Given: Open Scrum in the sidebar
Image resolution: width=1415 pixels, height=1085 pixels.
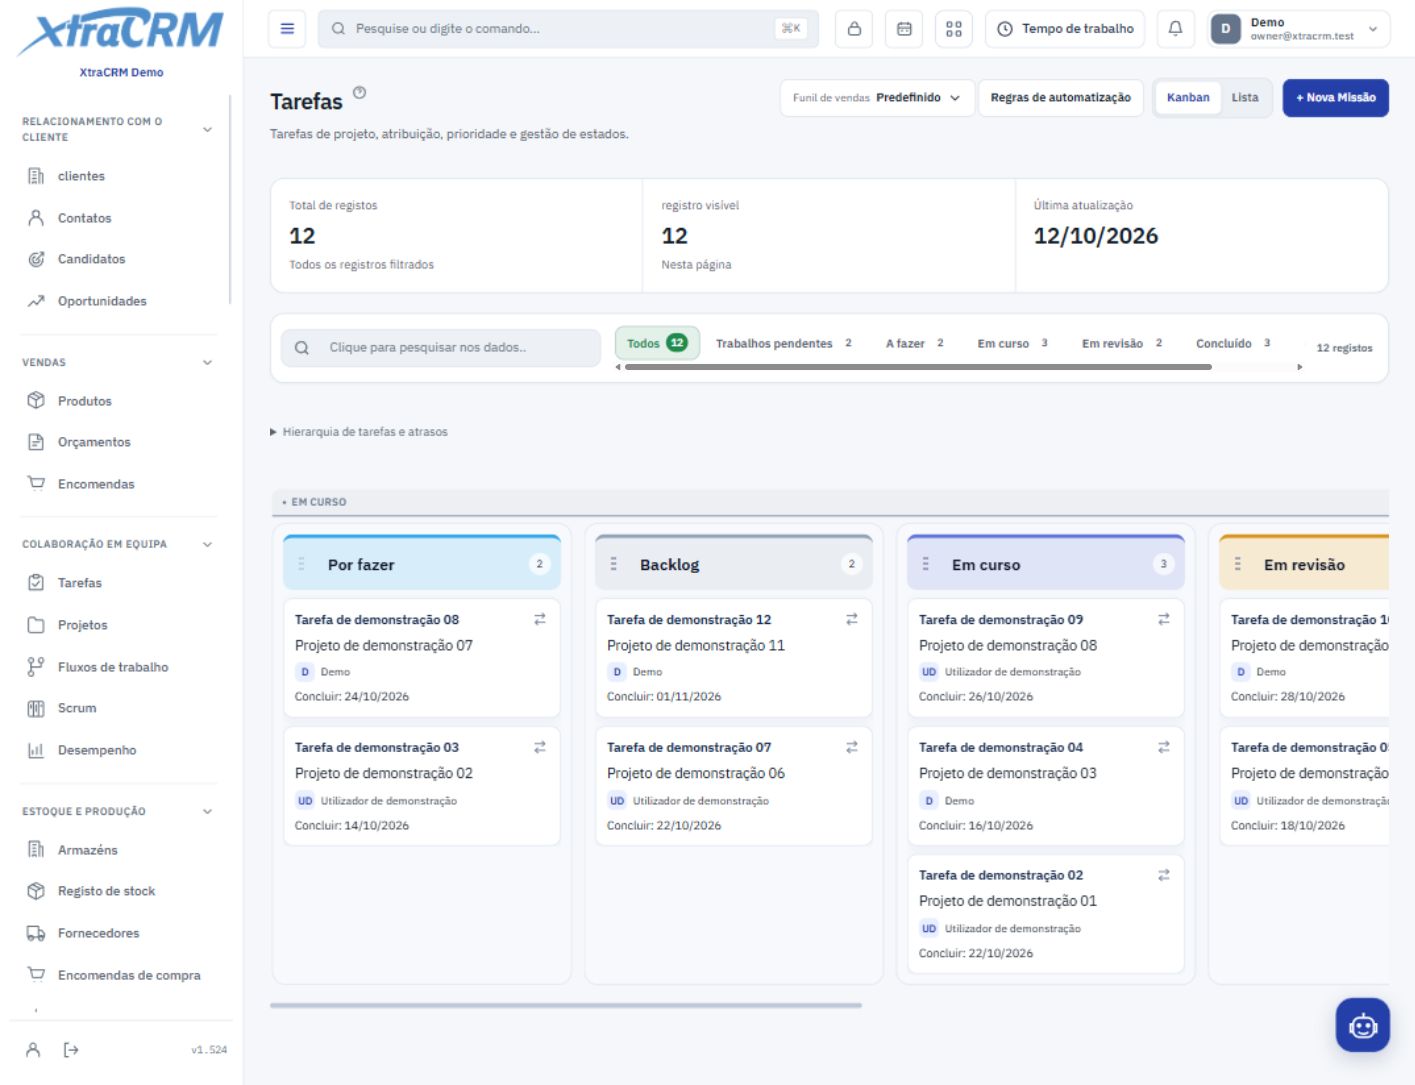Looking at the screenshot, I should [120, 708].
